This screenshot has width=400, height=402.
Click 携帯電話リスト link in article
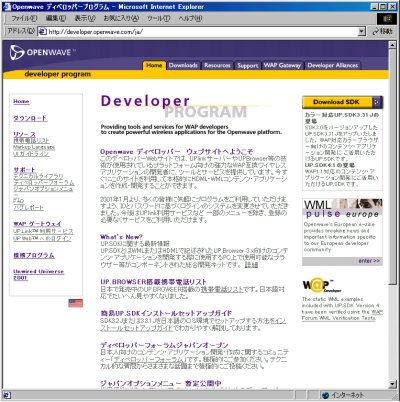click(223, 289)
